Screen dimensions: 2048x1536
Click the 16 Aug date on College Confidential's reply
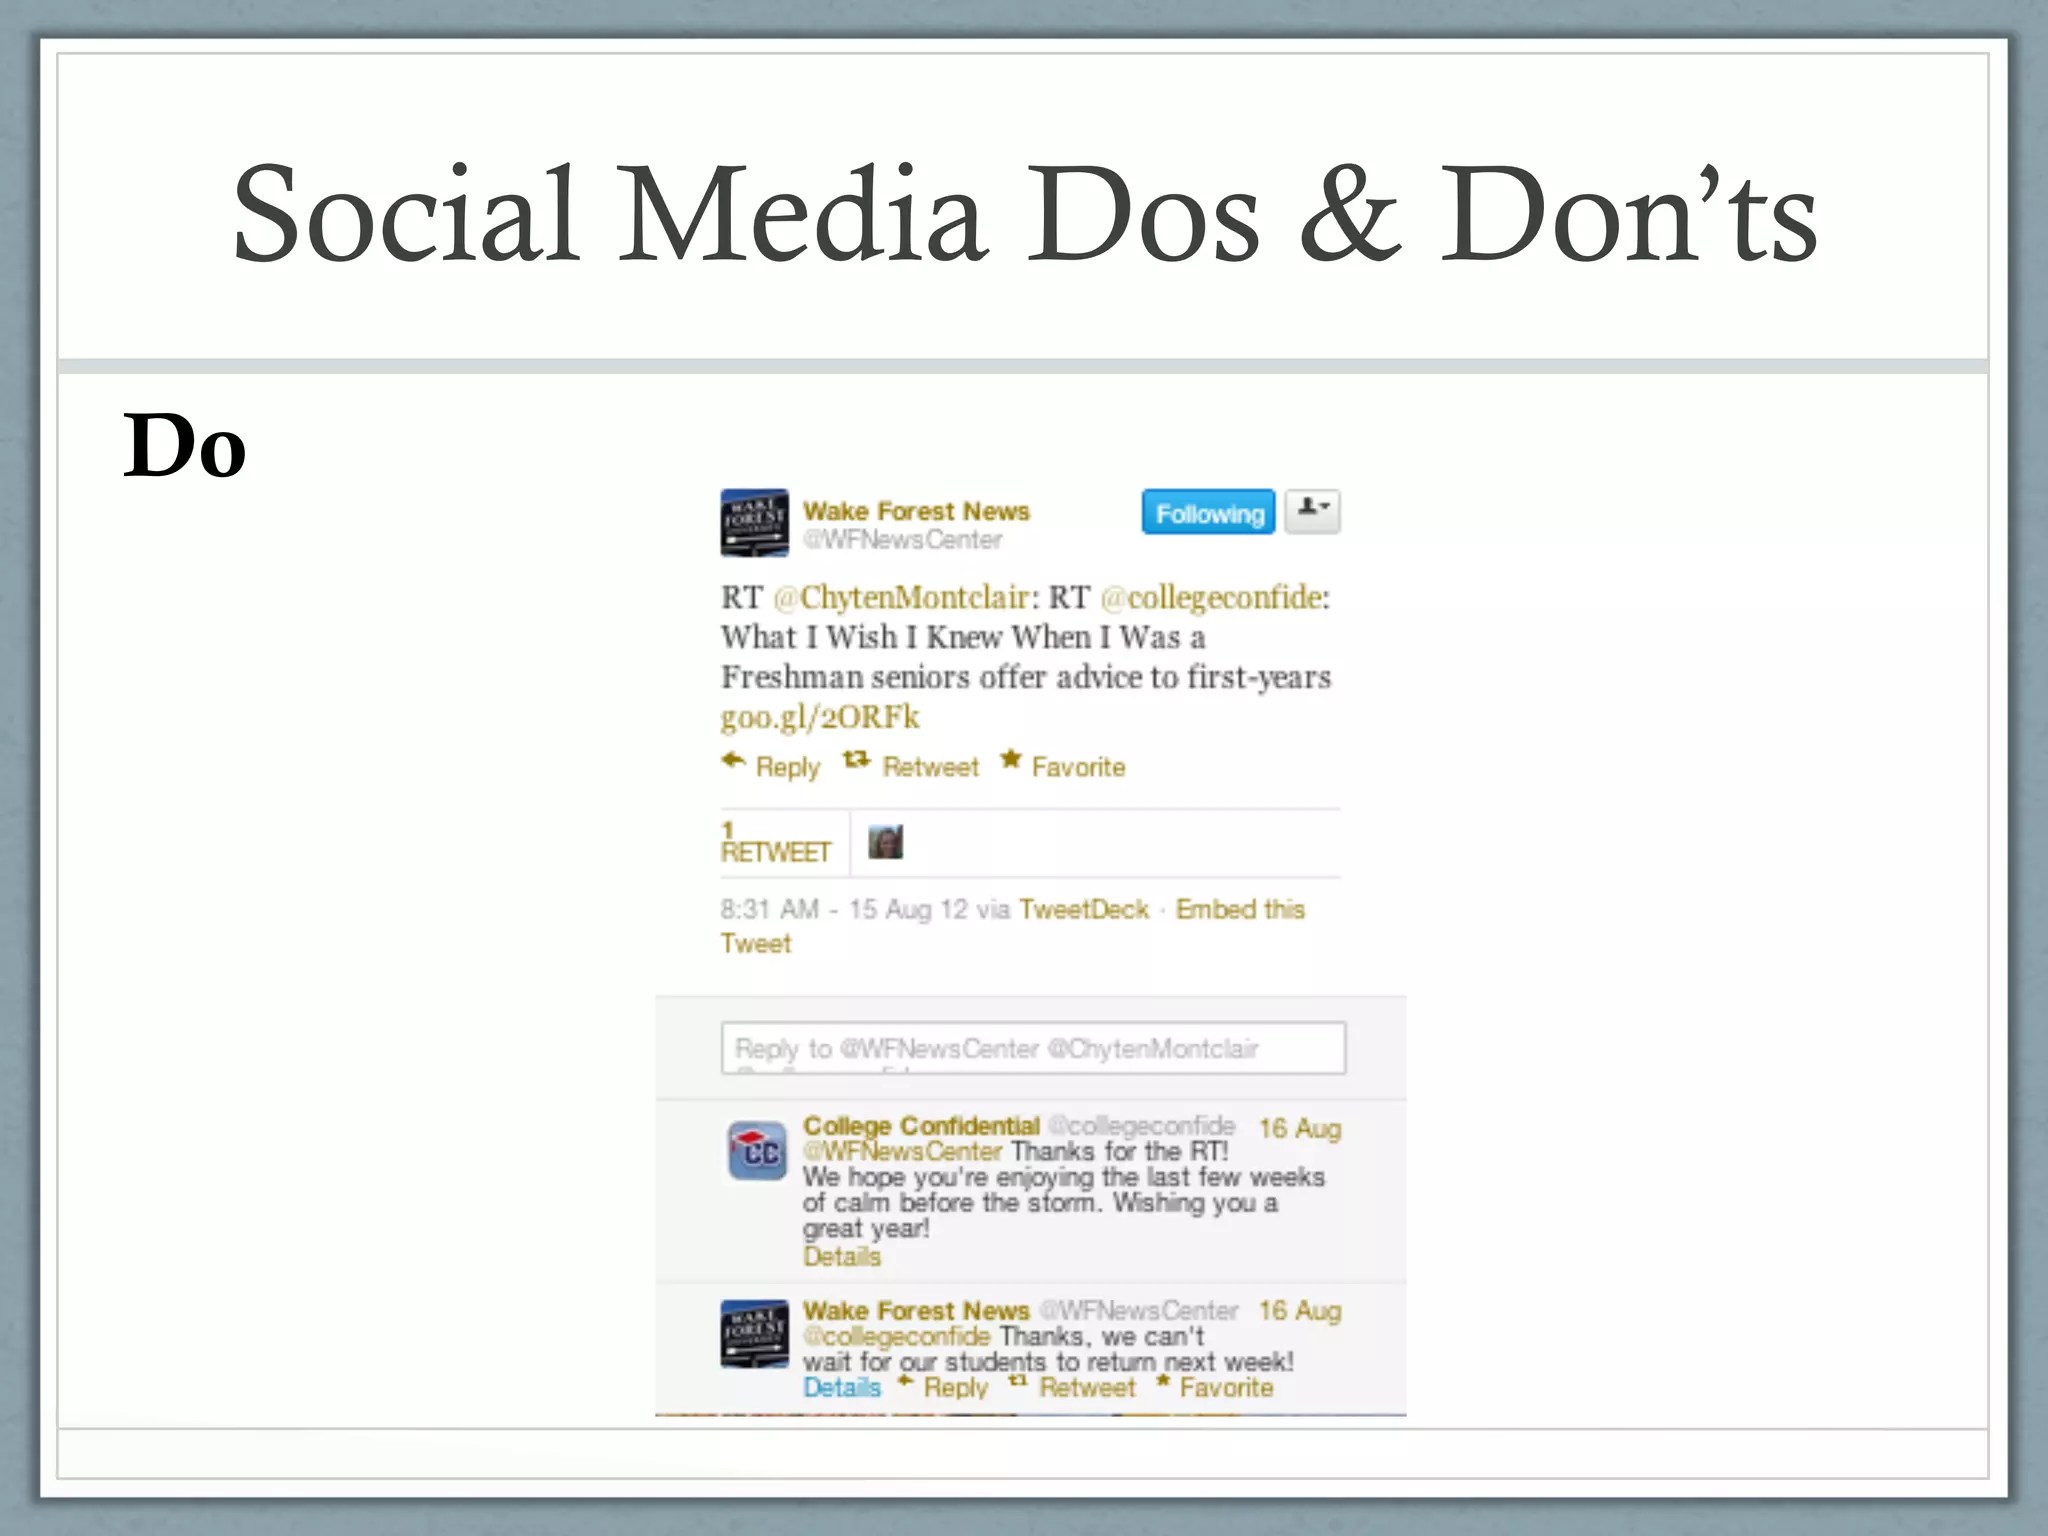point(1299,1128)
